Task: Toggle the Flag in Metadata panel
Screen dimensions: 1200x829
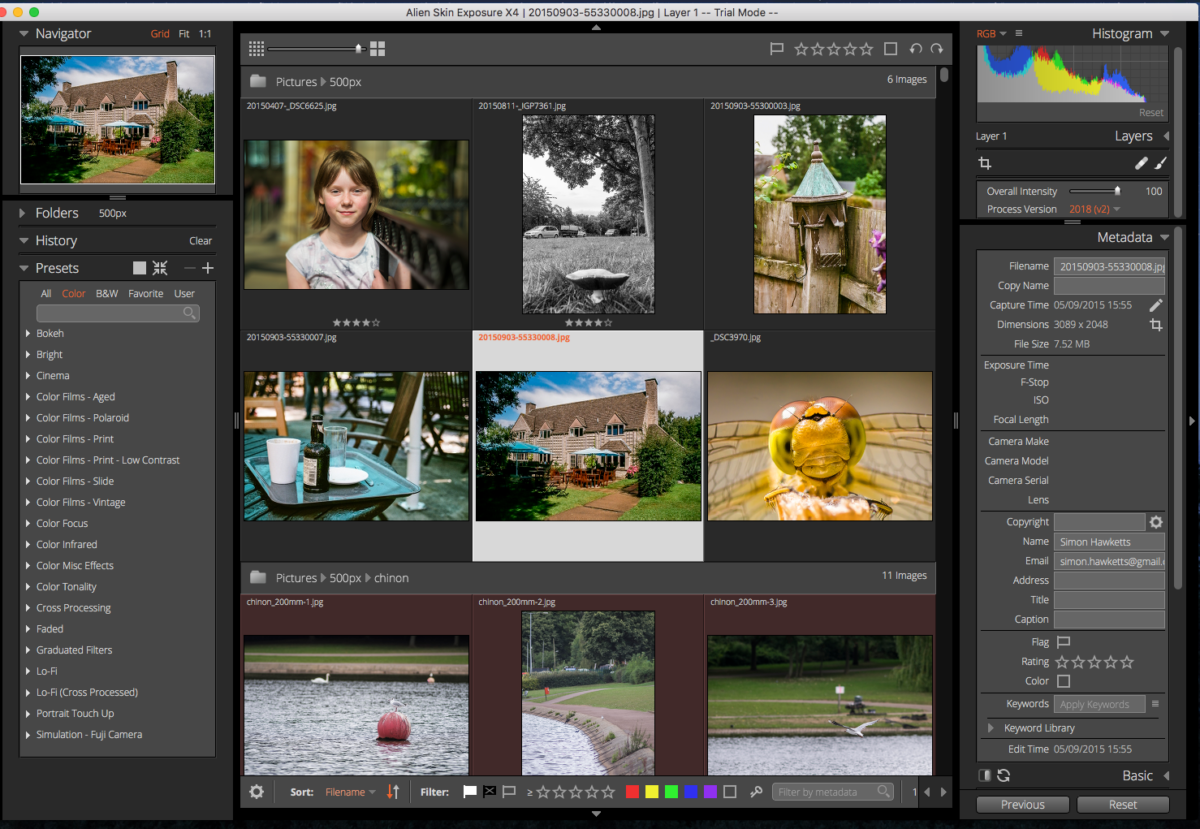Action: [1064, 642]
